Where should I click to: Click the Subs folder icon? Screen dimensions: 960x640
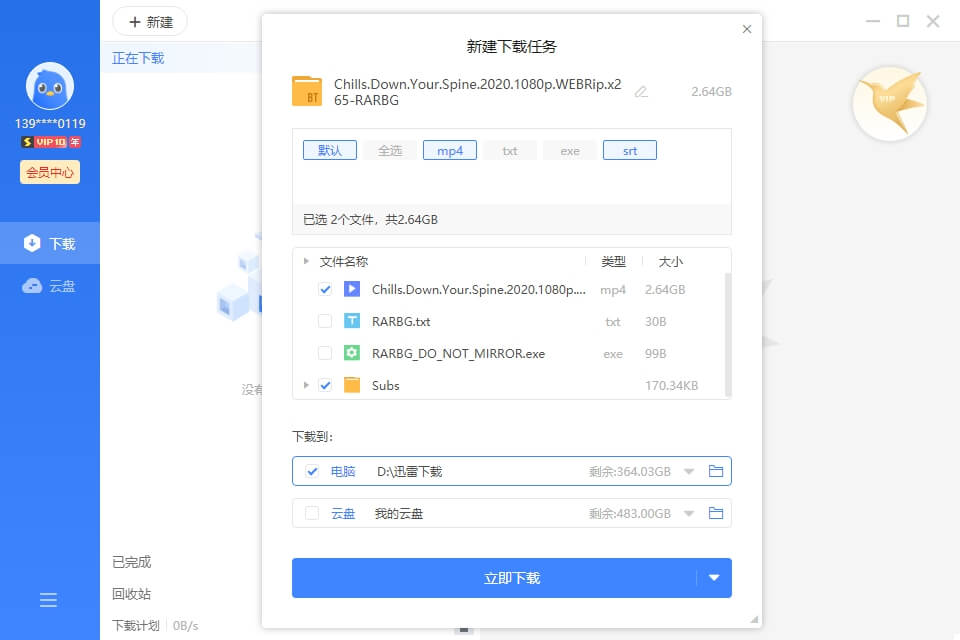click(351, 385)
